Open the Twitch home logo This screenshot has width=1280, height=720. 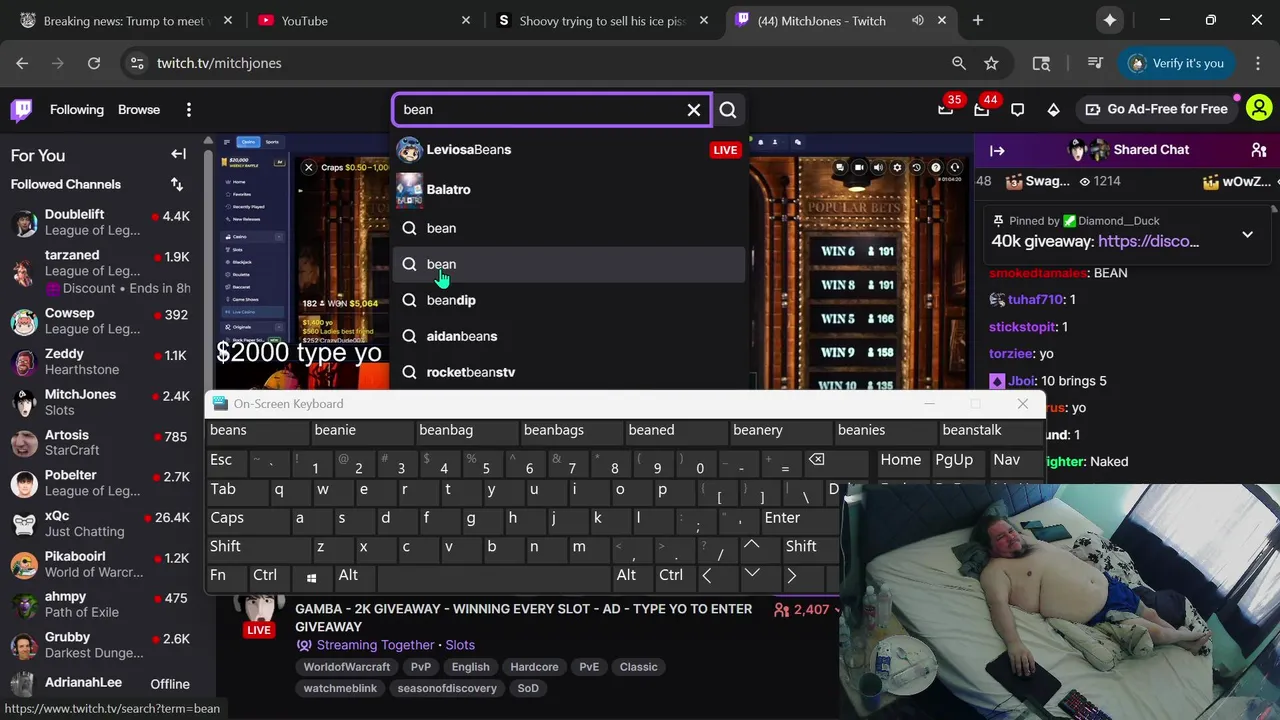click(21, 110)
